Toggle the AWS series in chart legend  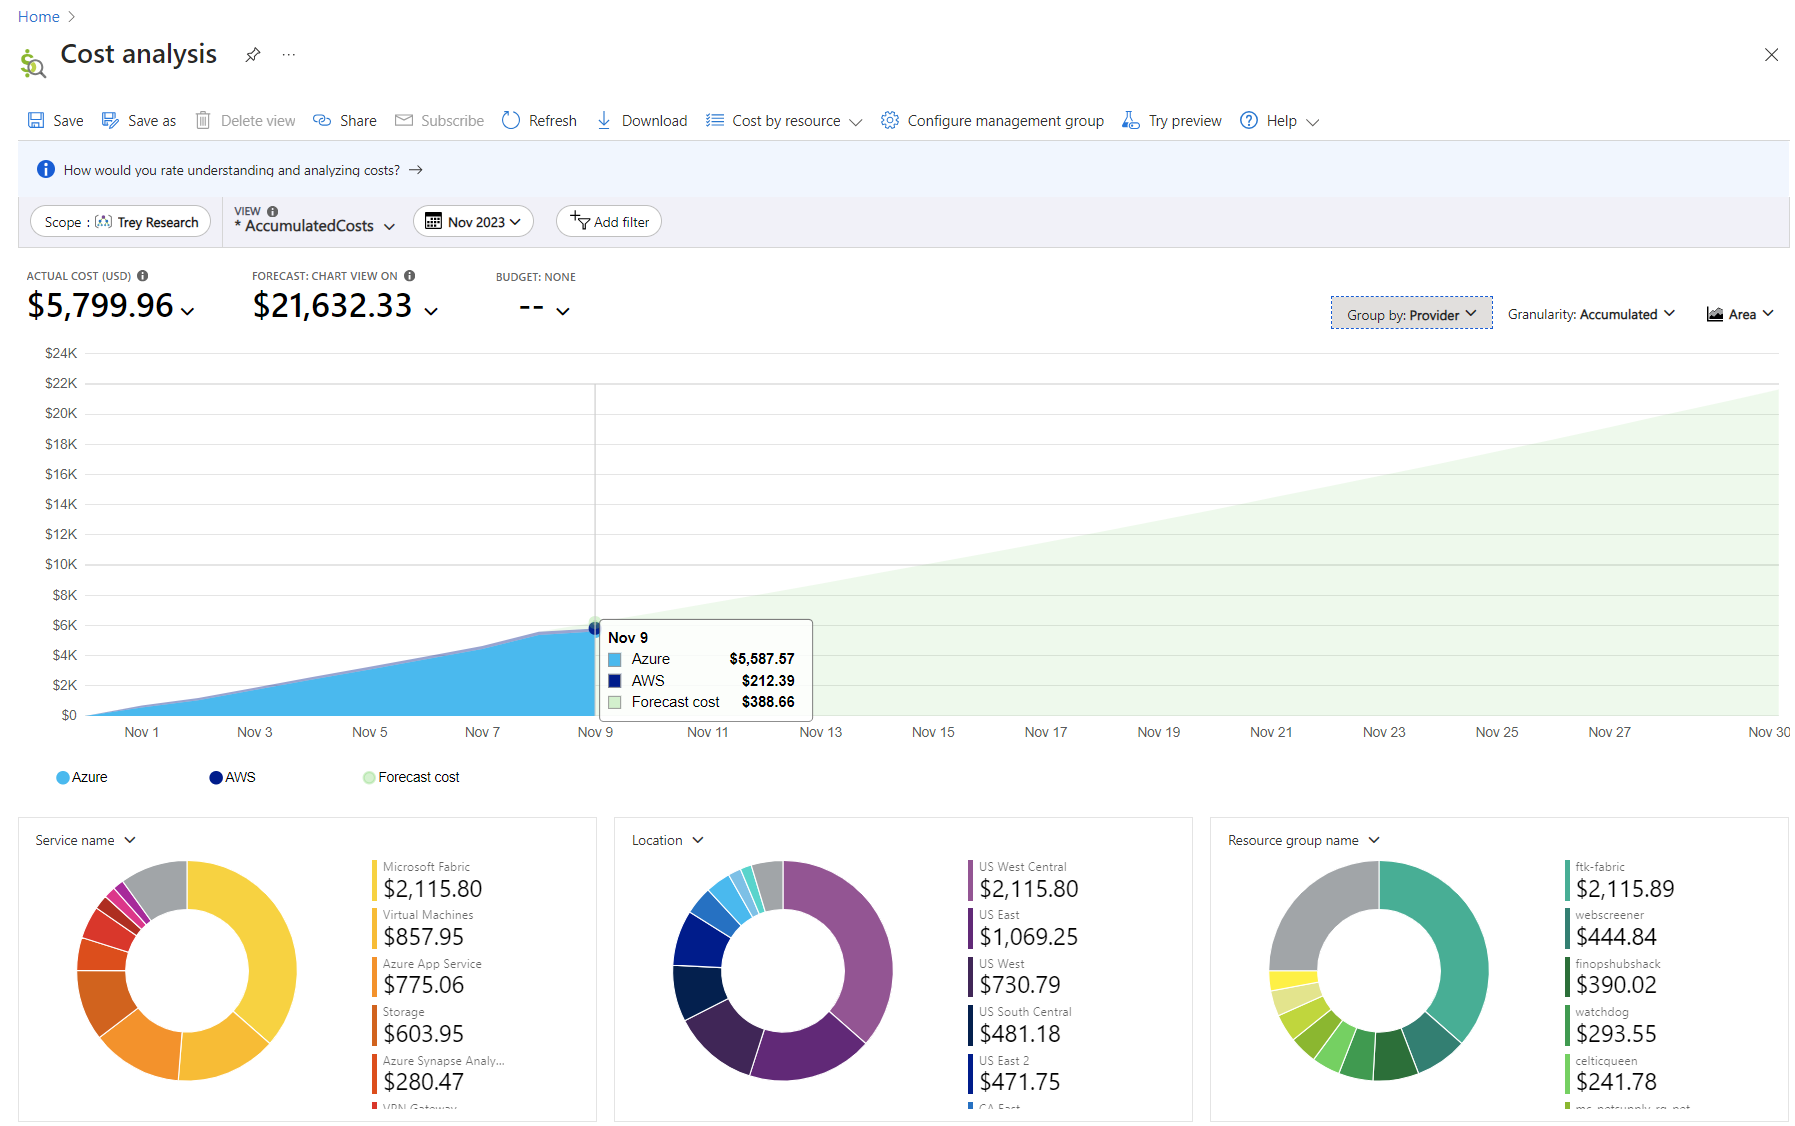tap(232, 777)
